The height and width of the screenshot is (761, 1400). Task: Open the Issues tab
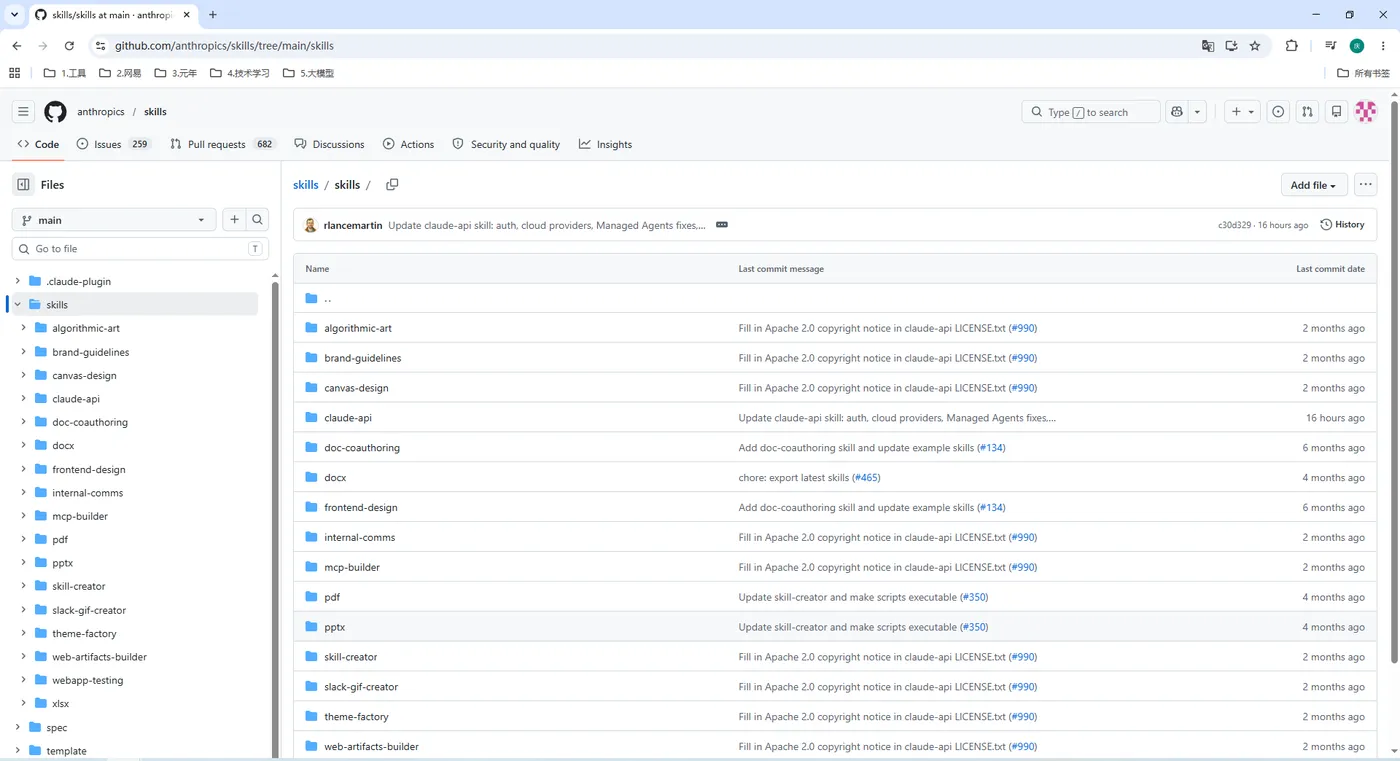(114, 144)
